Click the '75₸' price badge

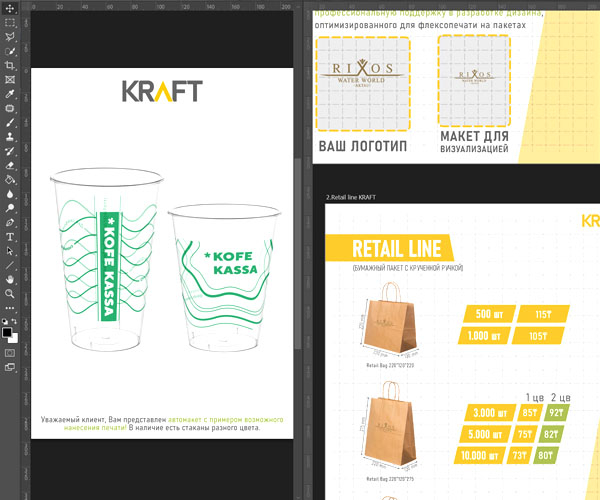click(525, 434)
